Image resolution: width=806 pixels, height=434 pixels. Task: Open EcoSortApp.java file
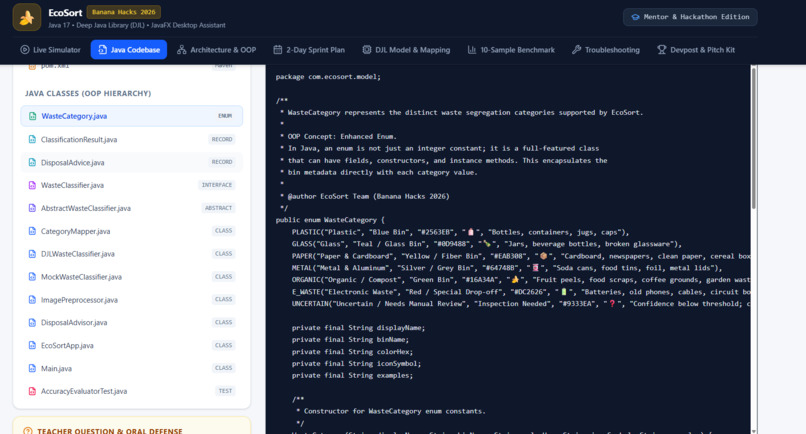[132, 346]
